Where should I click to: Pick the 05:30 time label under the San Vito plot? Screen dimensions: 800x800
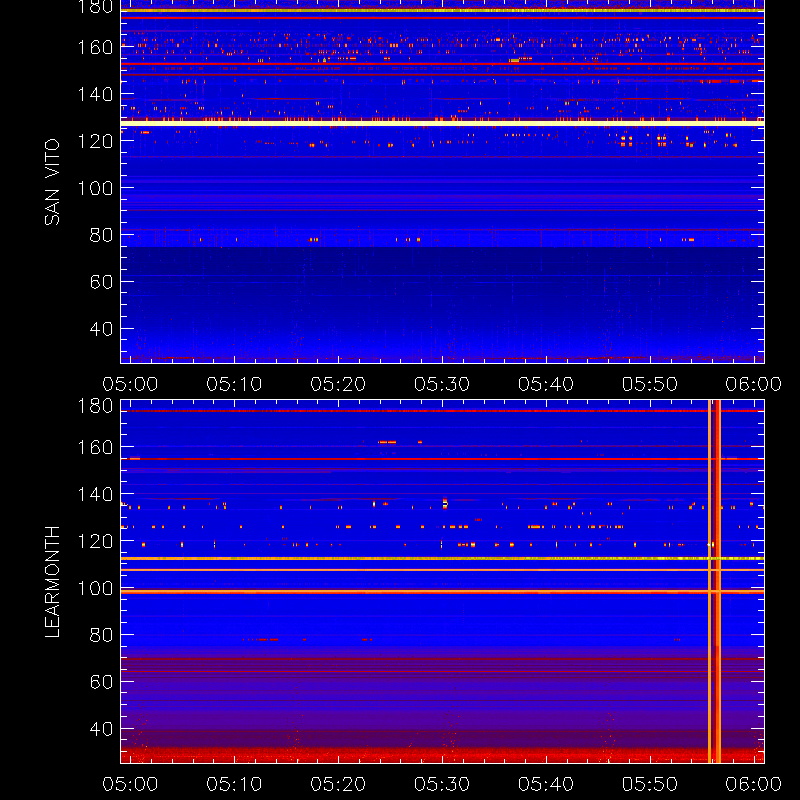click(x=442, y=384)
